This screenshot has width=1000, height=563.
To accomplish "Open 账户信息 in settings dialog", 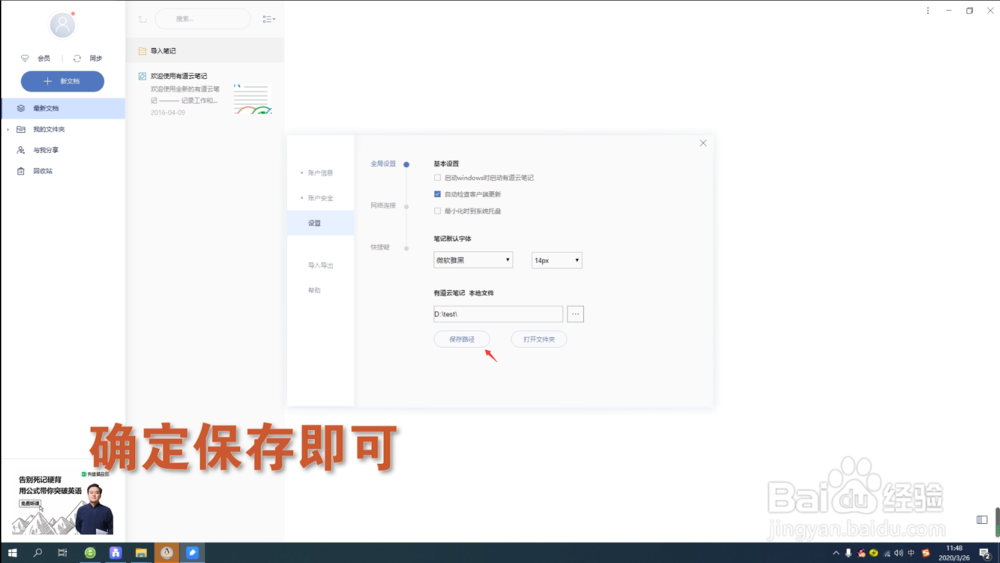I will [320, 173].
